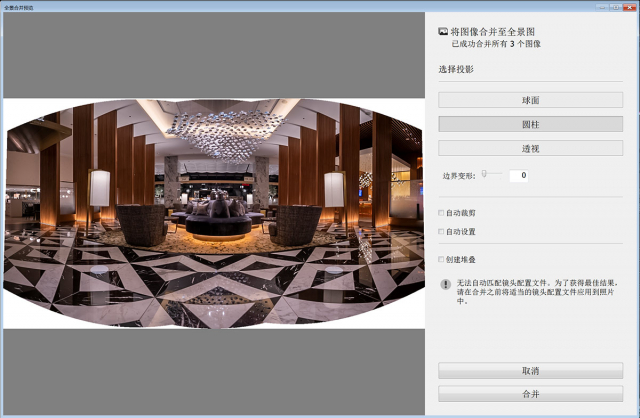This screenshot has width=640, height=418.
Task: Click the 合并 button
Action: coord(530,394)
